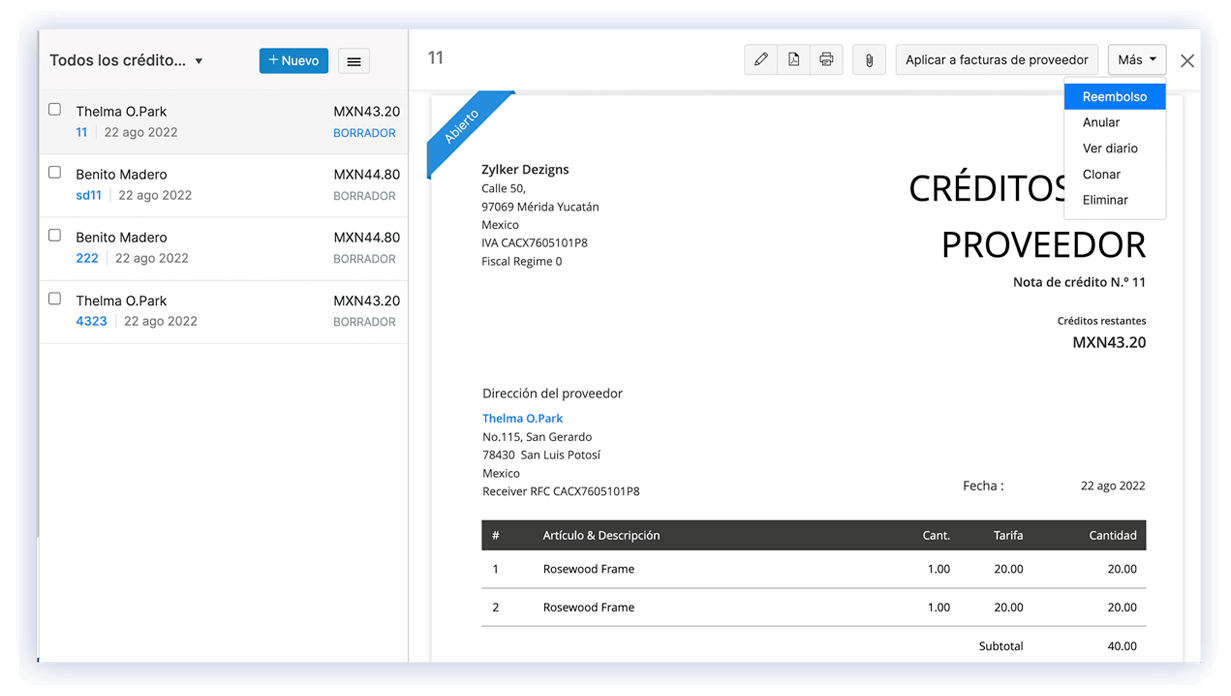Open Aplicar a facturas de proveedor
This screenshot has width=1231, height=696.
click(996, 59)
